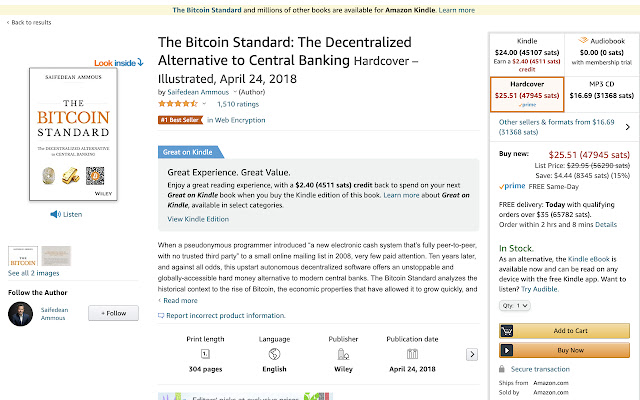Click the Print length page icon
Image resolution: width=640 pixels, height=400 pixels.
[204, 354]
